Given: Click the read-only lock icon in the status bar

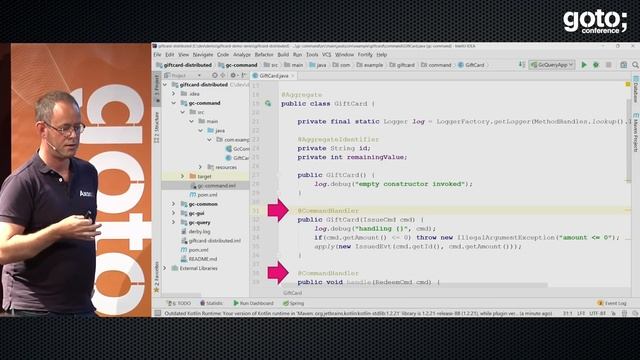Looking at the screenshot, I should click(x=613, y=313).
